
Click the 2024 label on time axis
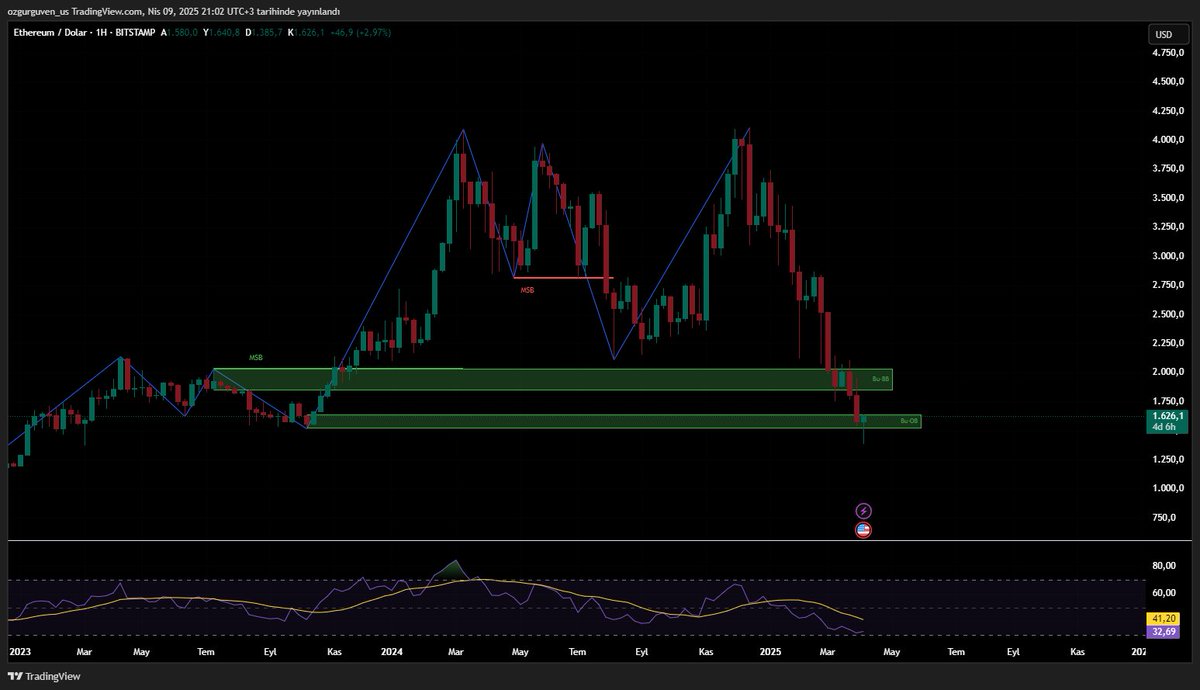tap(392, 651)
